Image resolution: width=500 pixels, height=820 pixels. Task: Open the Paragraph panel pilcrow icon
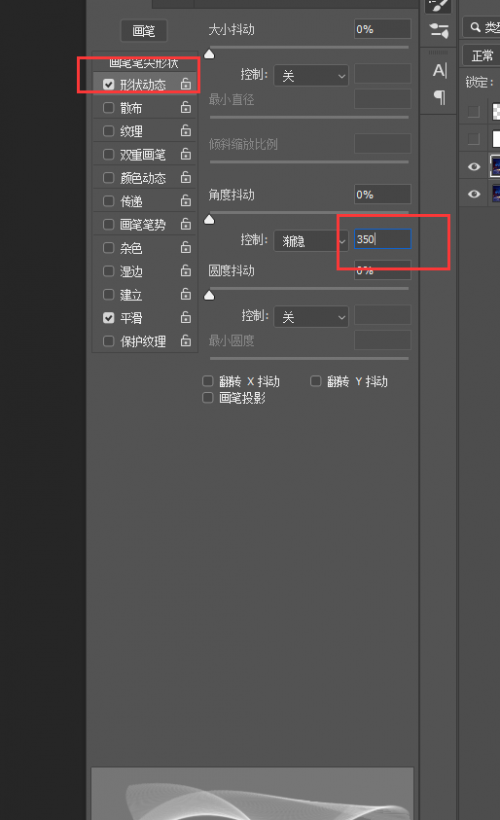440,97
